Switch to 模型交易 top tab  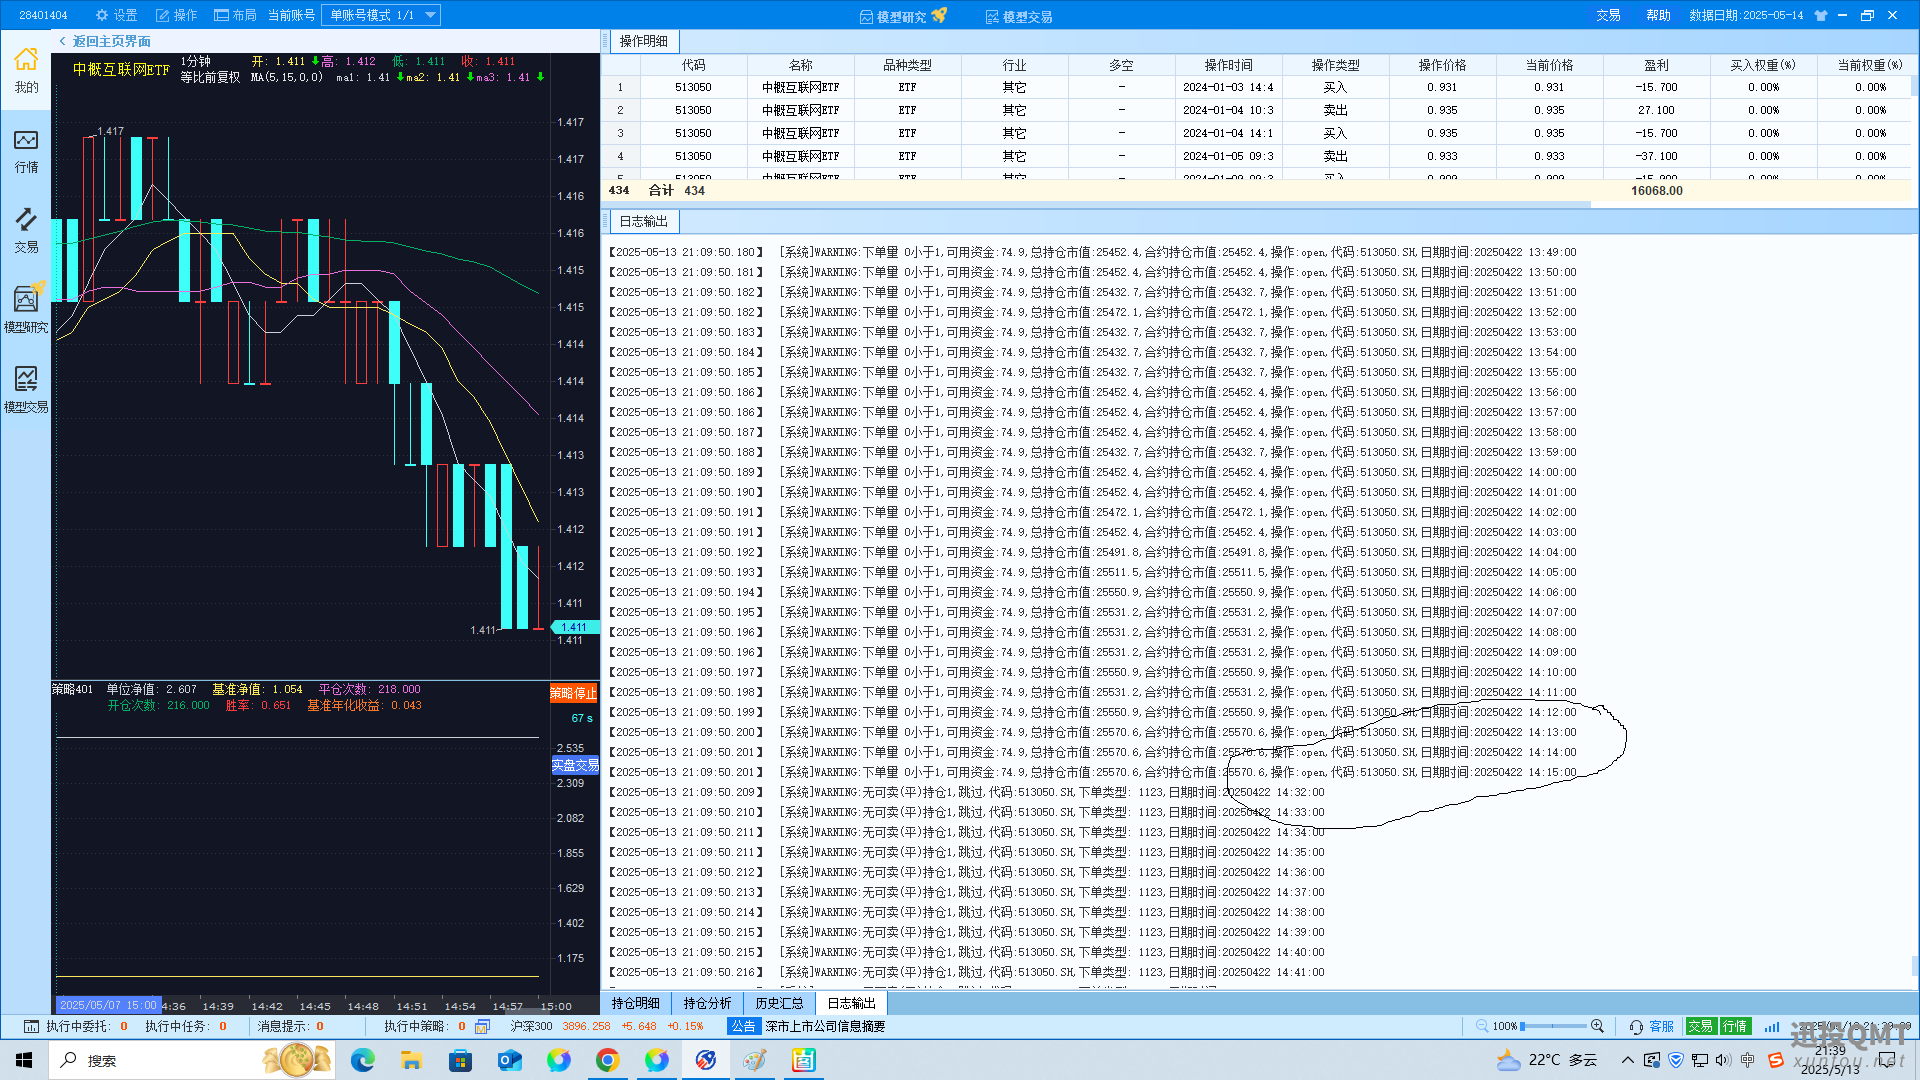click(1019, 16)
